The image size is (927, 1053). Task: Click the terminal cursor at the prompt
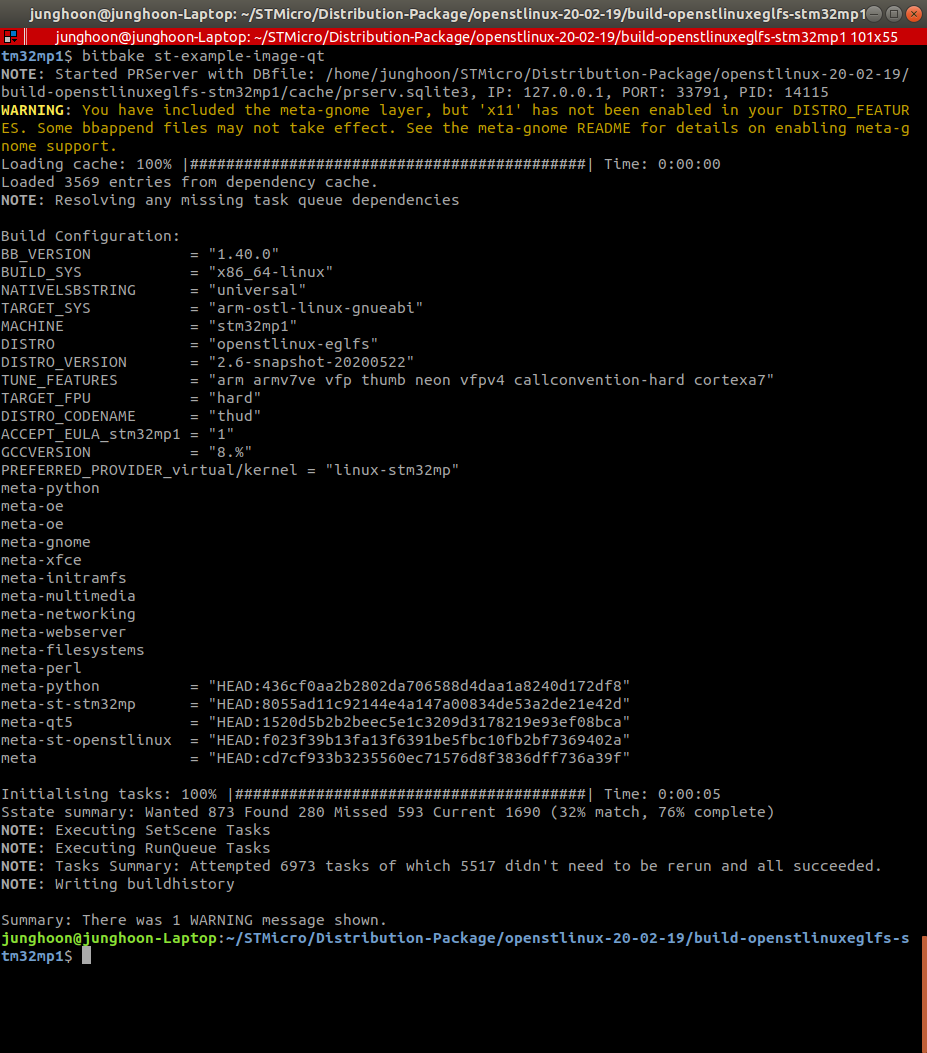pos(86,956)
